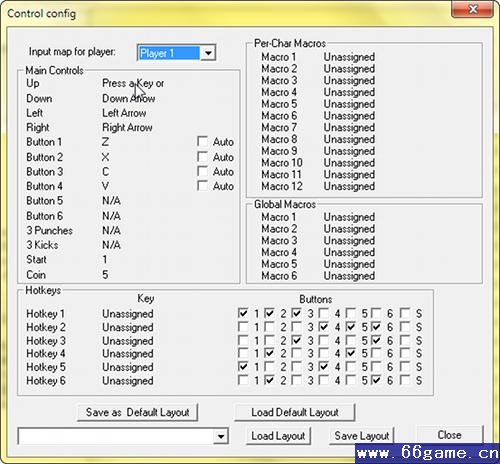The height and width of the screenshot is (464, 500).
Task: Check button 3 for Hotkey 6
Action: point(296,380)
